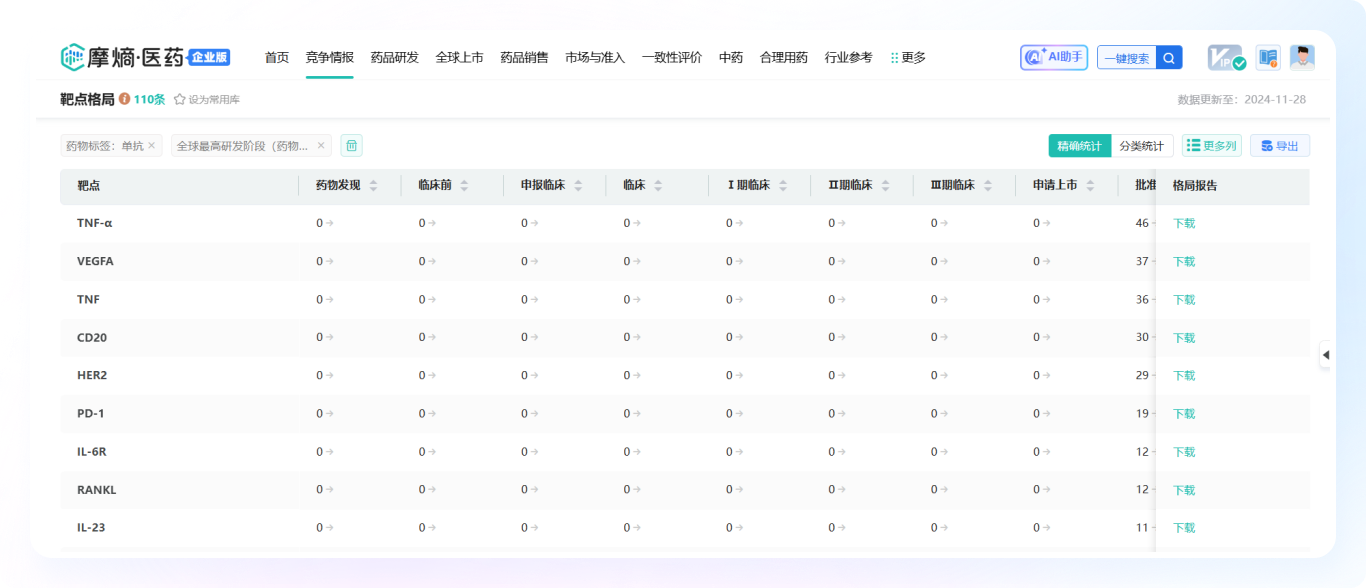Remove the 药物标签: 单抗 filter tag
The height and width of the screenshot is (588, 1366).
151,146
